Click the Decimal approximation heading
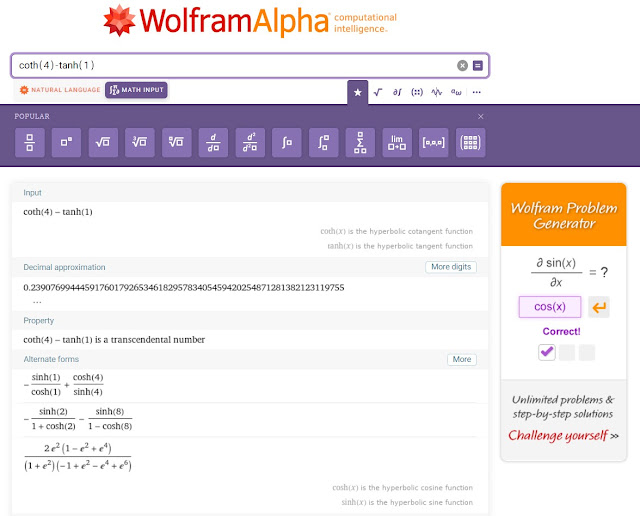The image size is (640, 516). [64, 267]
